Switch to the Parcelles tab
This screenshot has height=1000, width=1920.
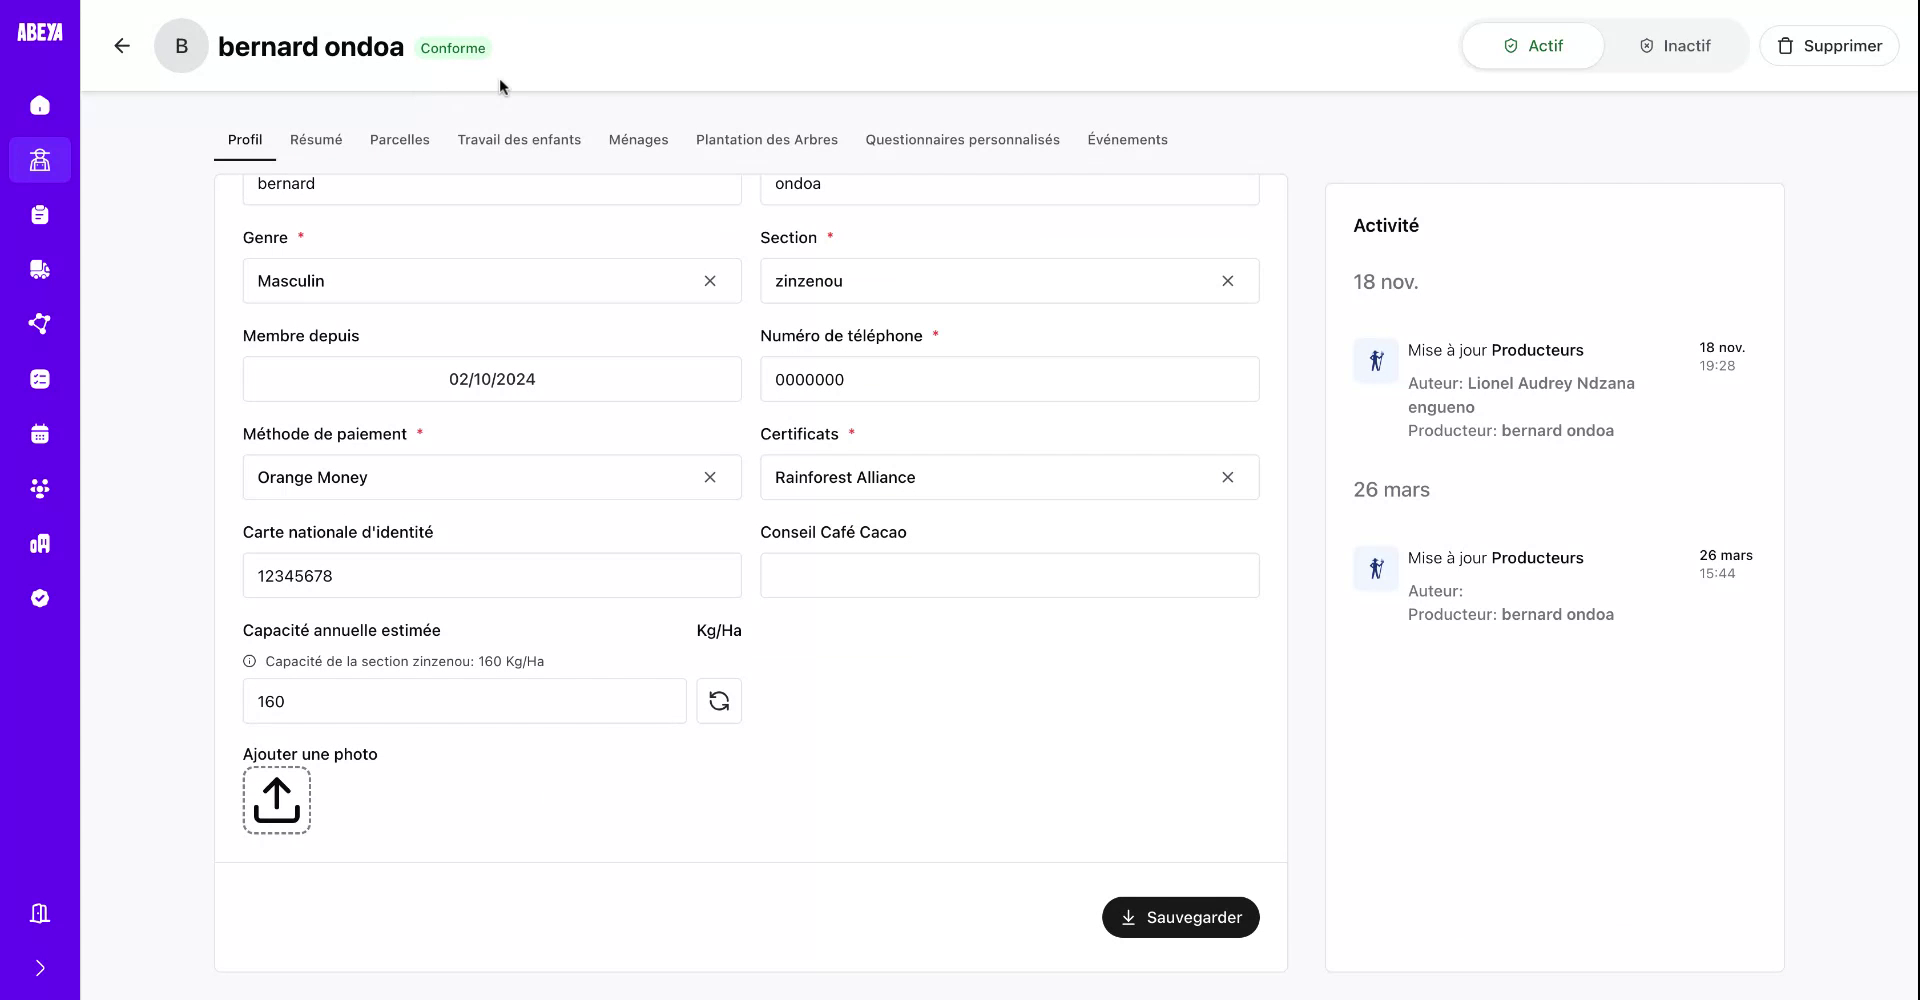pyautogui.click(x=400, y=139)
